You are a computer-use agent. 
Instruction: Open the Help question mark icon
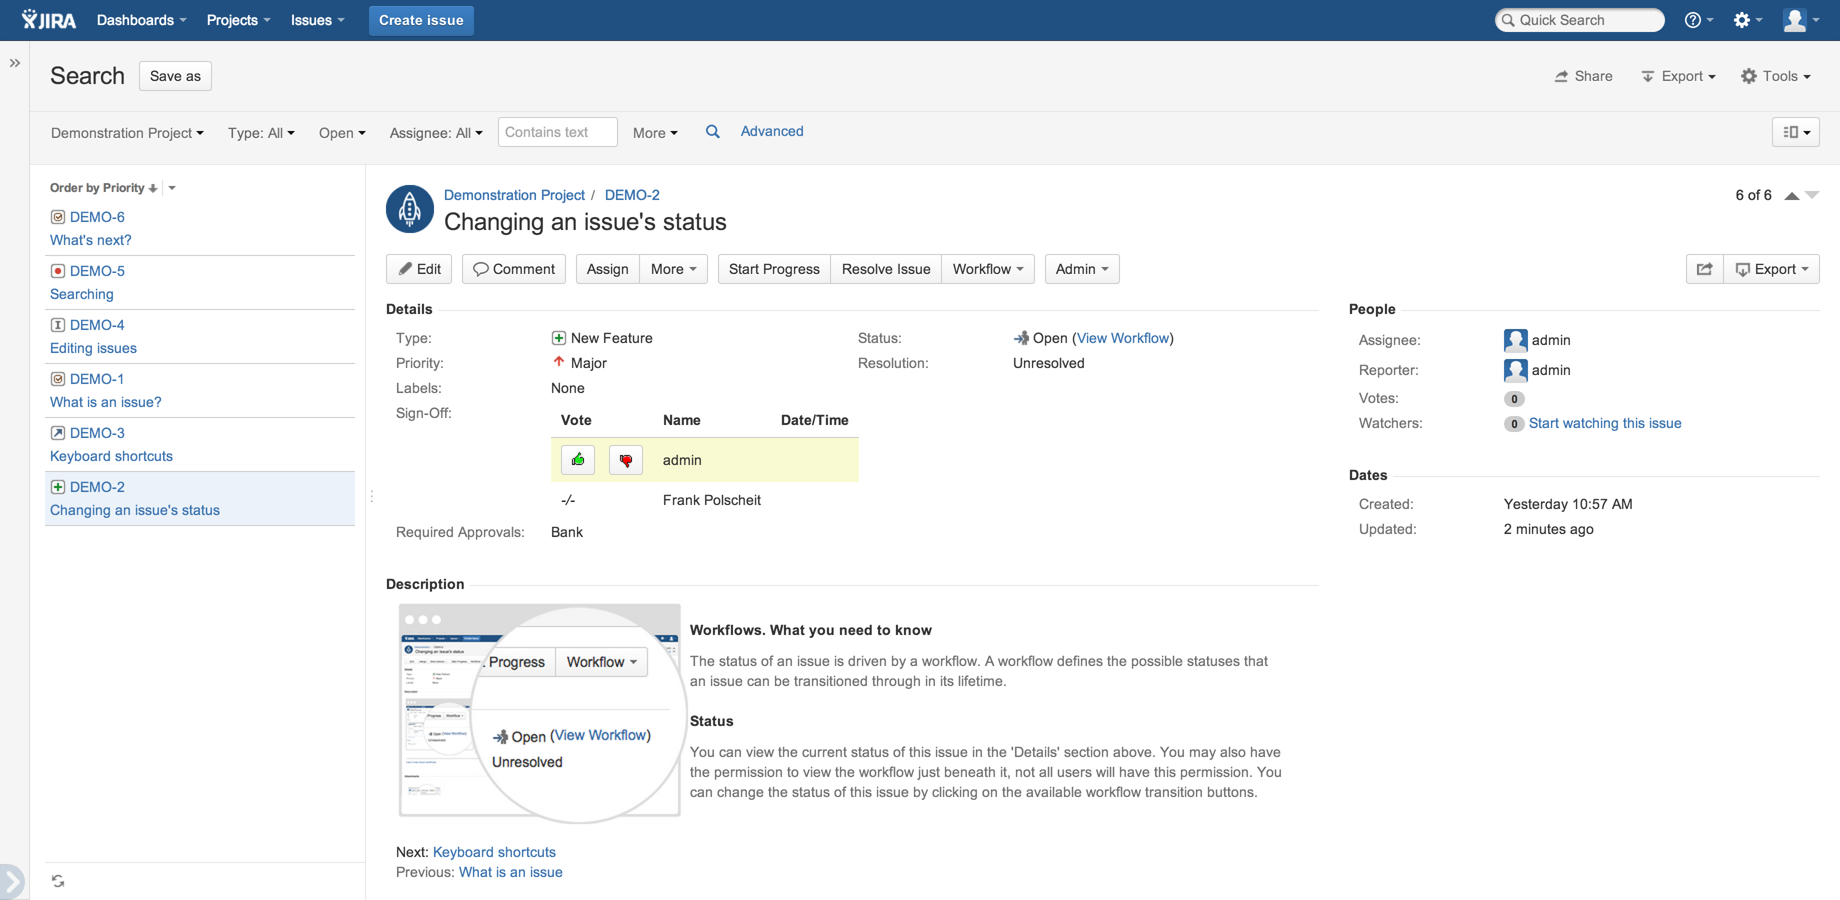point(1694,20)
